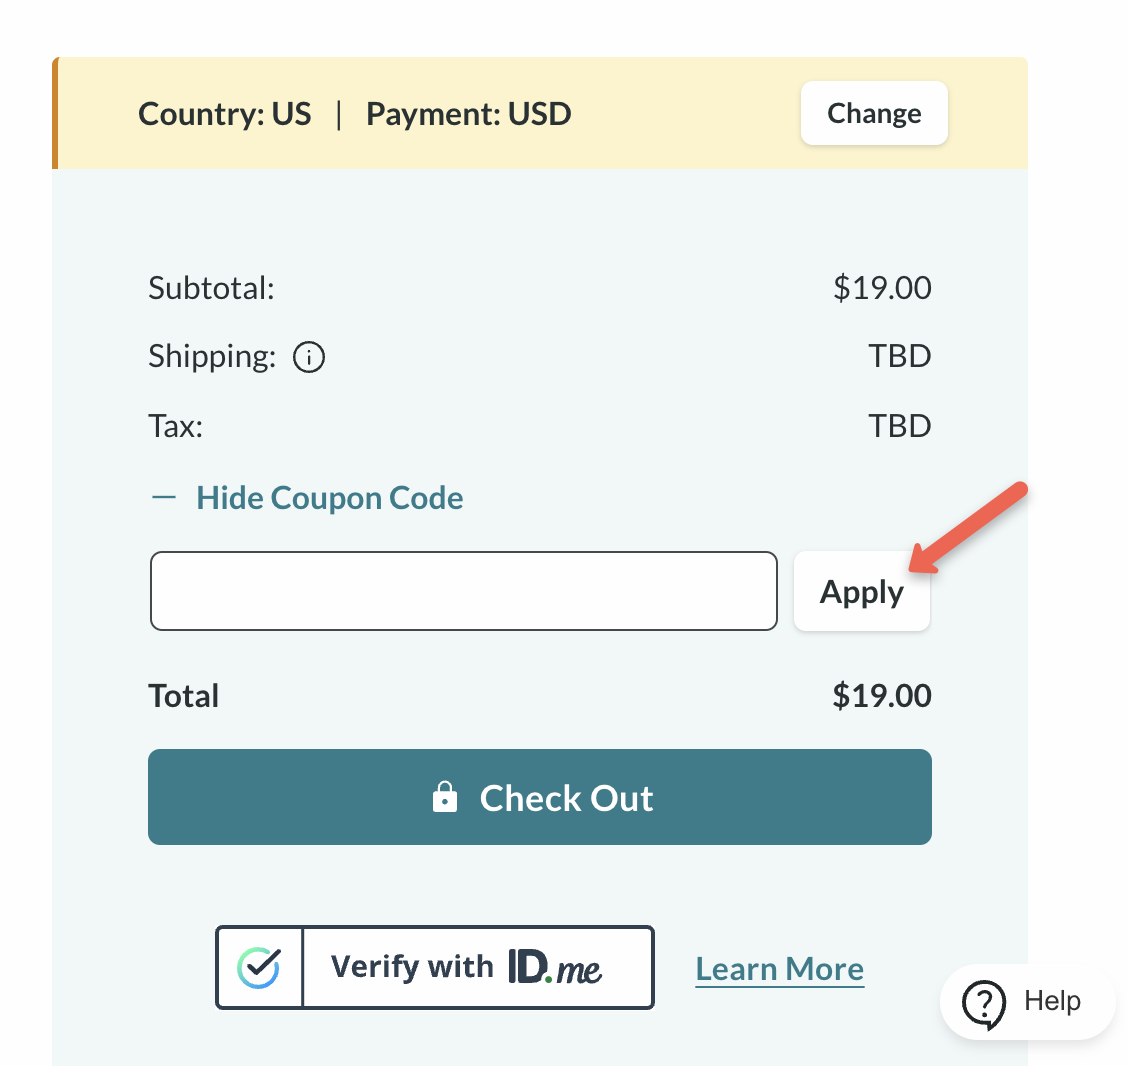Click the lock icon on Check Out
The image size is (1128, 1066).
pos(445,798)
